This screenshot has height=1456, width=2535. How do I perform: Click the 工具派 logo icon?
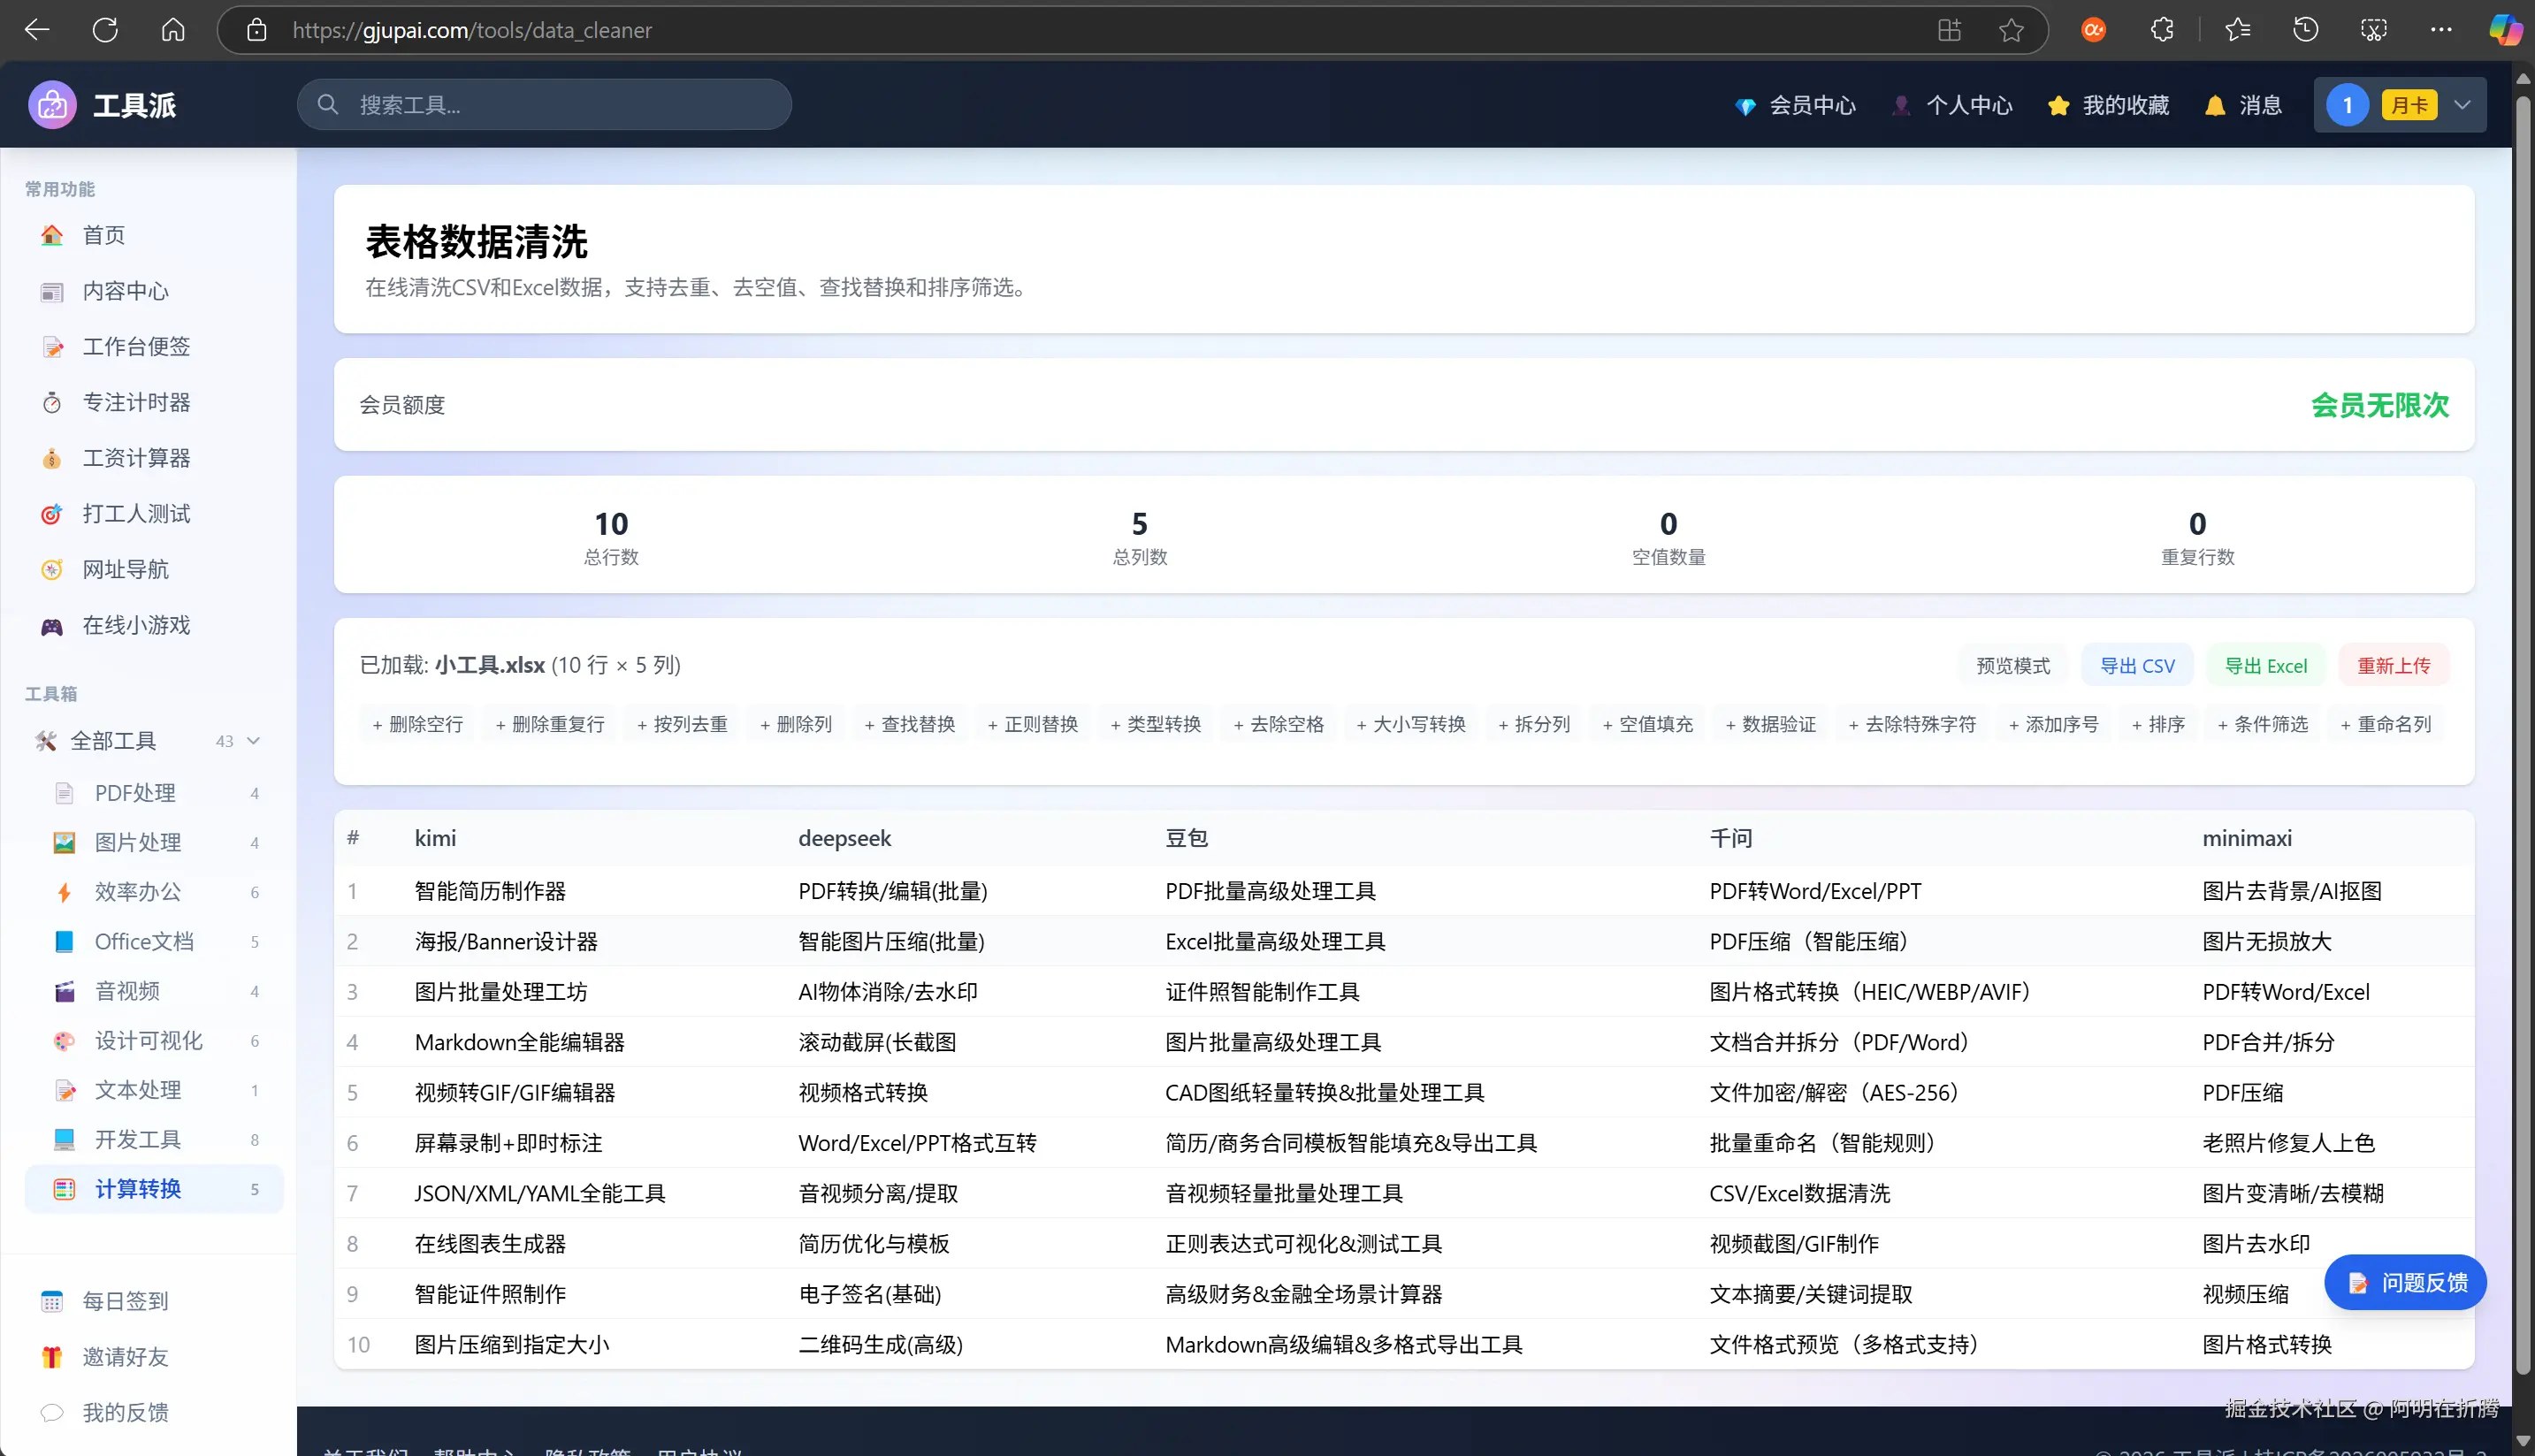click(x=52, y=105)
